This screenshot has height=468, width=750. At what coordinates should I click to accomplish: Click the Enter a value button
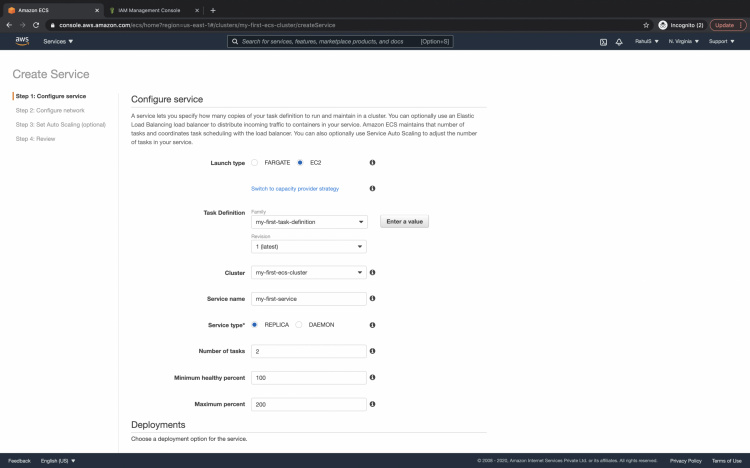coord(405,222)
